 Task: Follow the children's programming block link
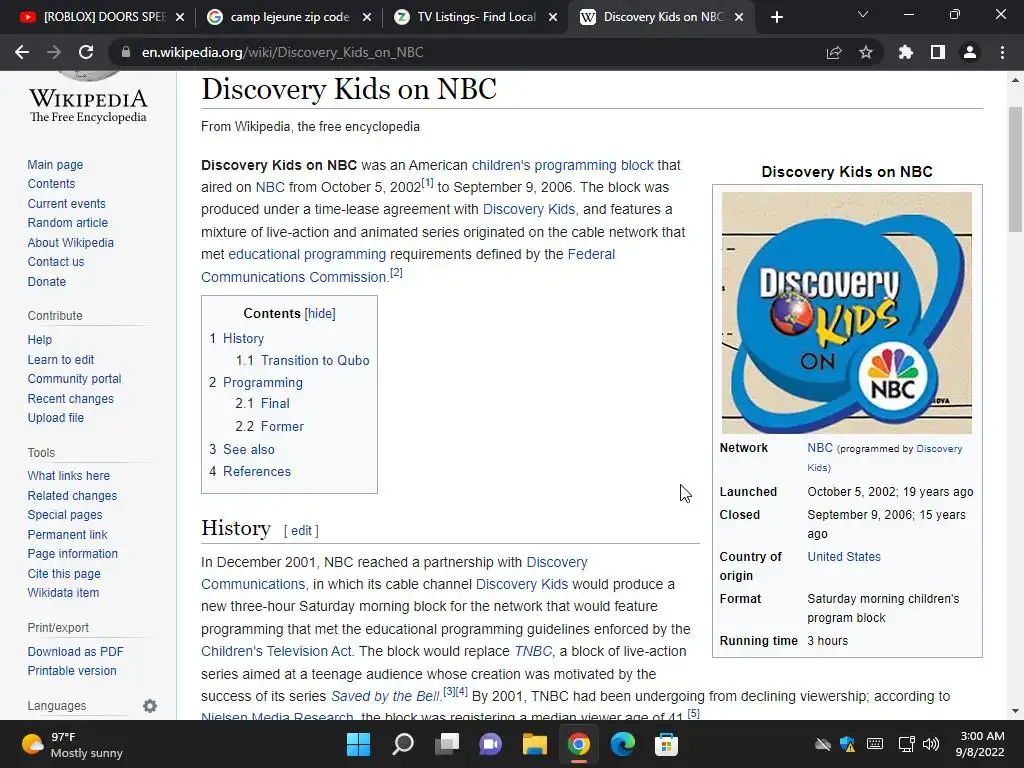(562, 165)
